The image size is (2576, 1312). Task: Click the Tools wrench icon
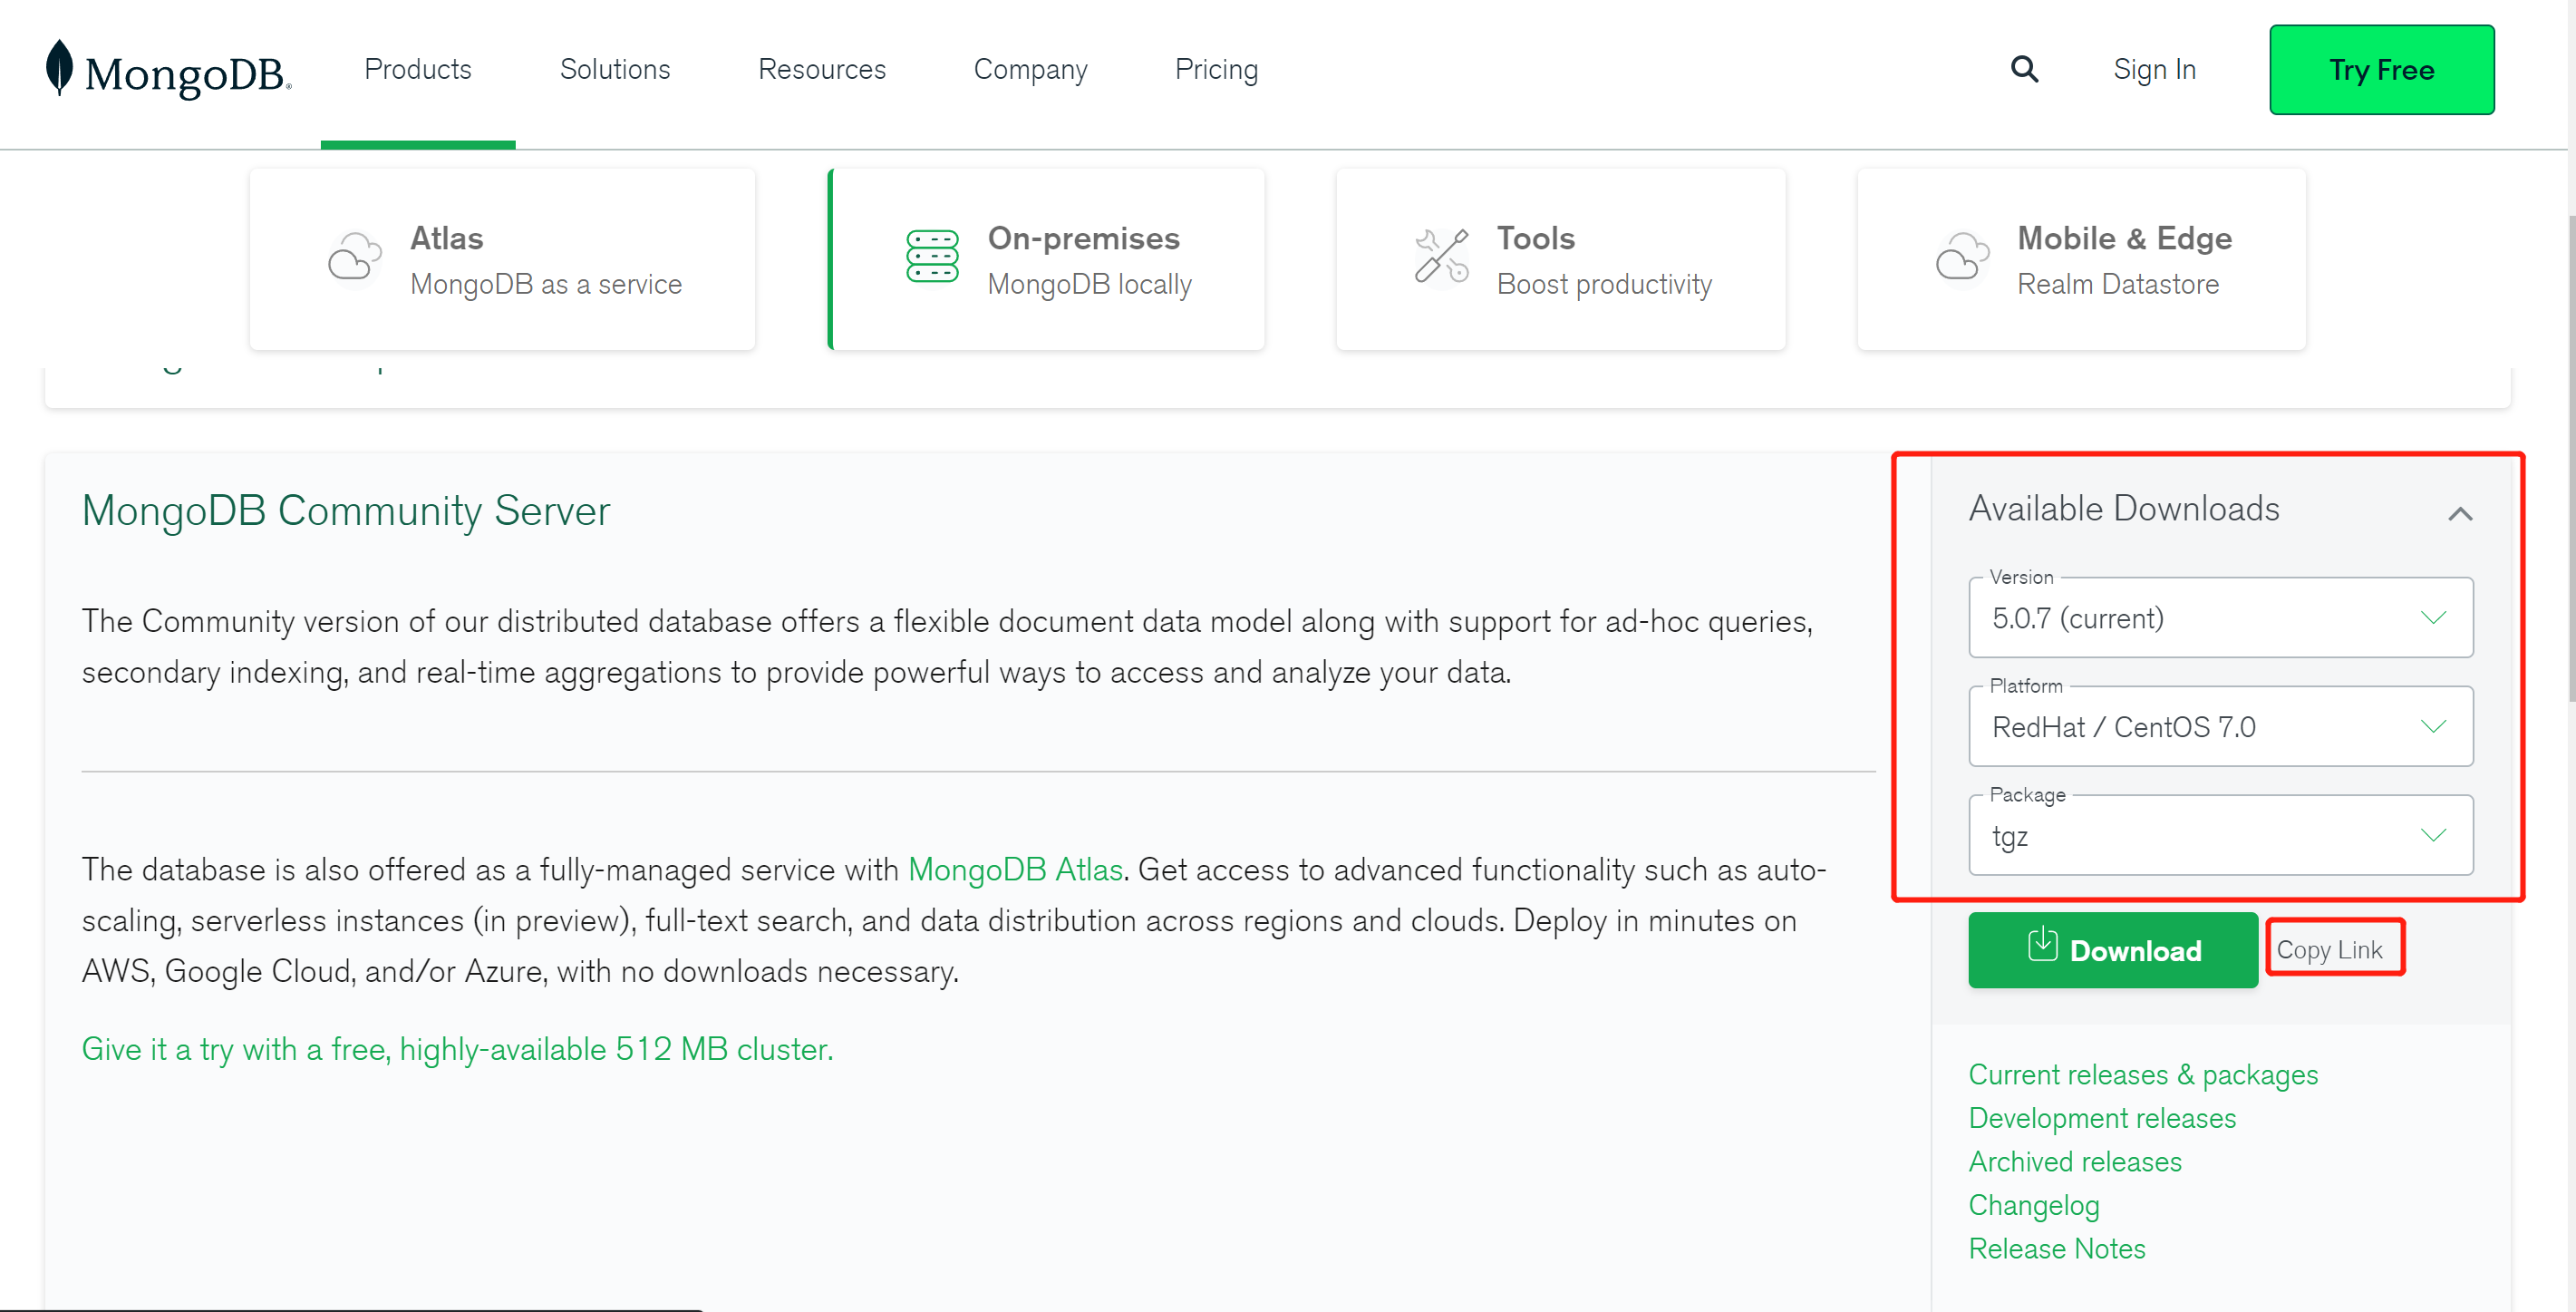(x=1440, y=258)
